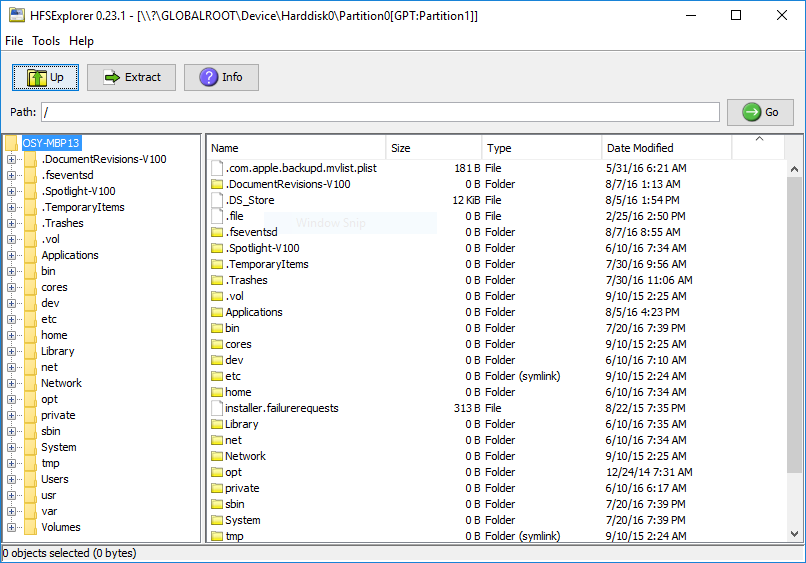The width and height of the screenshot is (806, 563).
Task: Expand the Library tree node
Action: tap(11, 351)
